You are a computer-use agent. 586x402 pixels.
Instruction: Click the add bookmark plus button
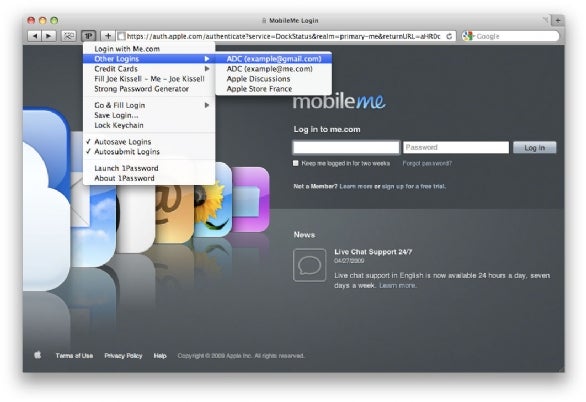click(x=108, y=36)
